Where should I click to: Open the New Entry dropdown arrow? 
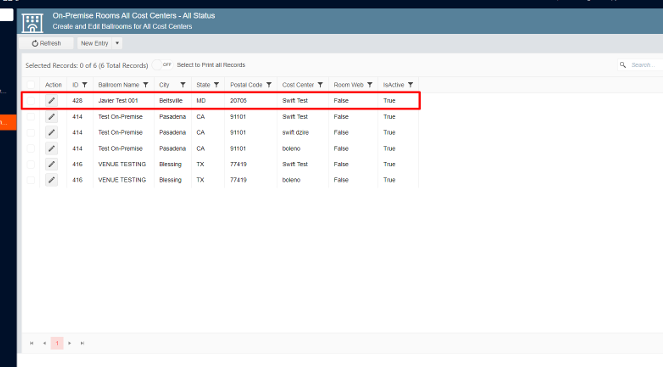pyautogui.click(x=117, y=43)
